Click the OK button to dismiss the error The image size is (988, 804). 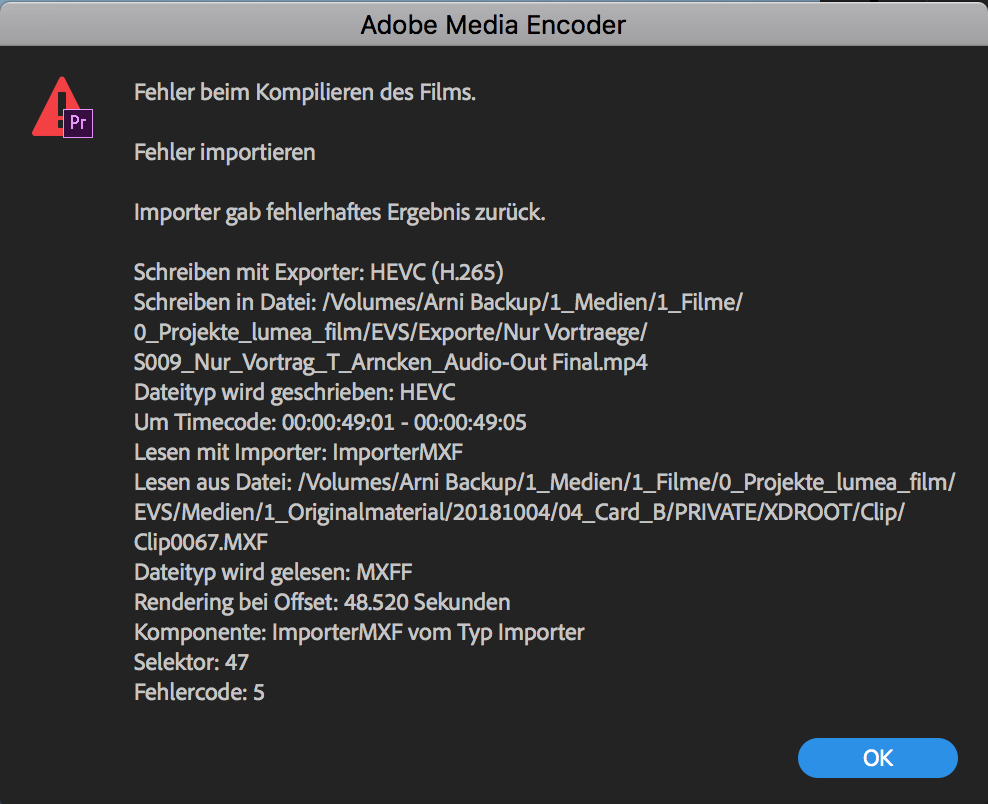(877, 757)
